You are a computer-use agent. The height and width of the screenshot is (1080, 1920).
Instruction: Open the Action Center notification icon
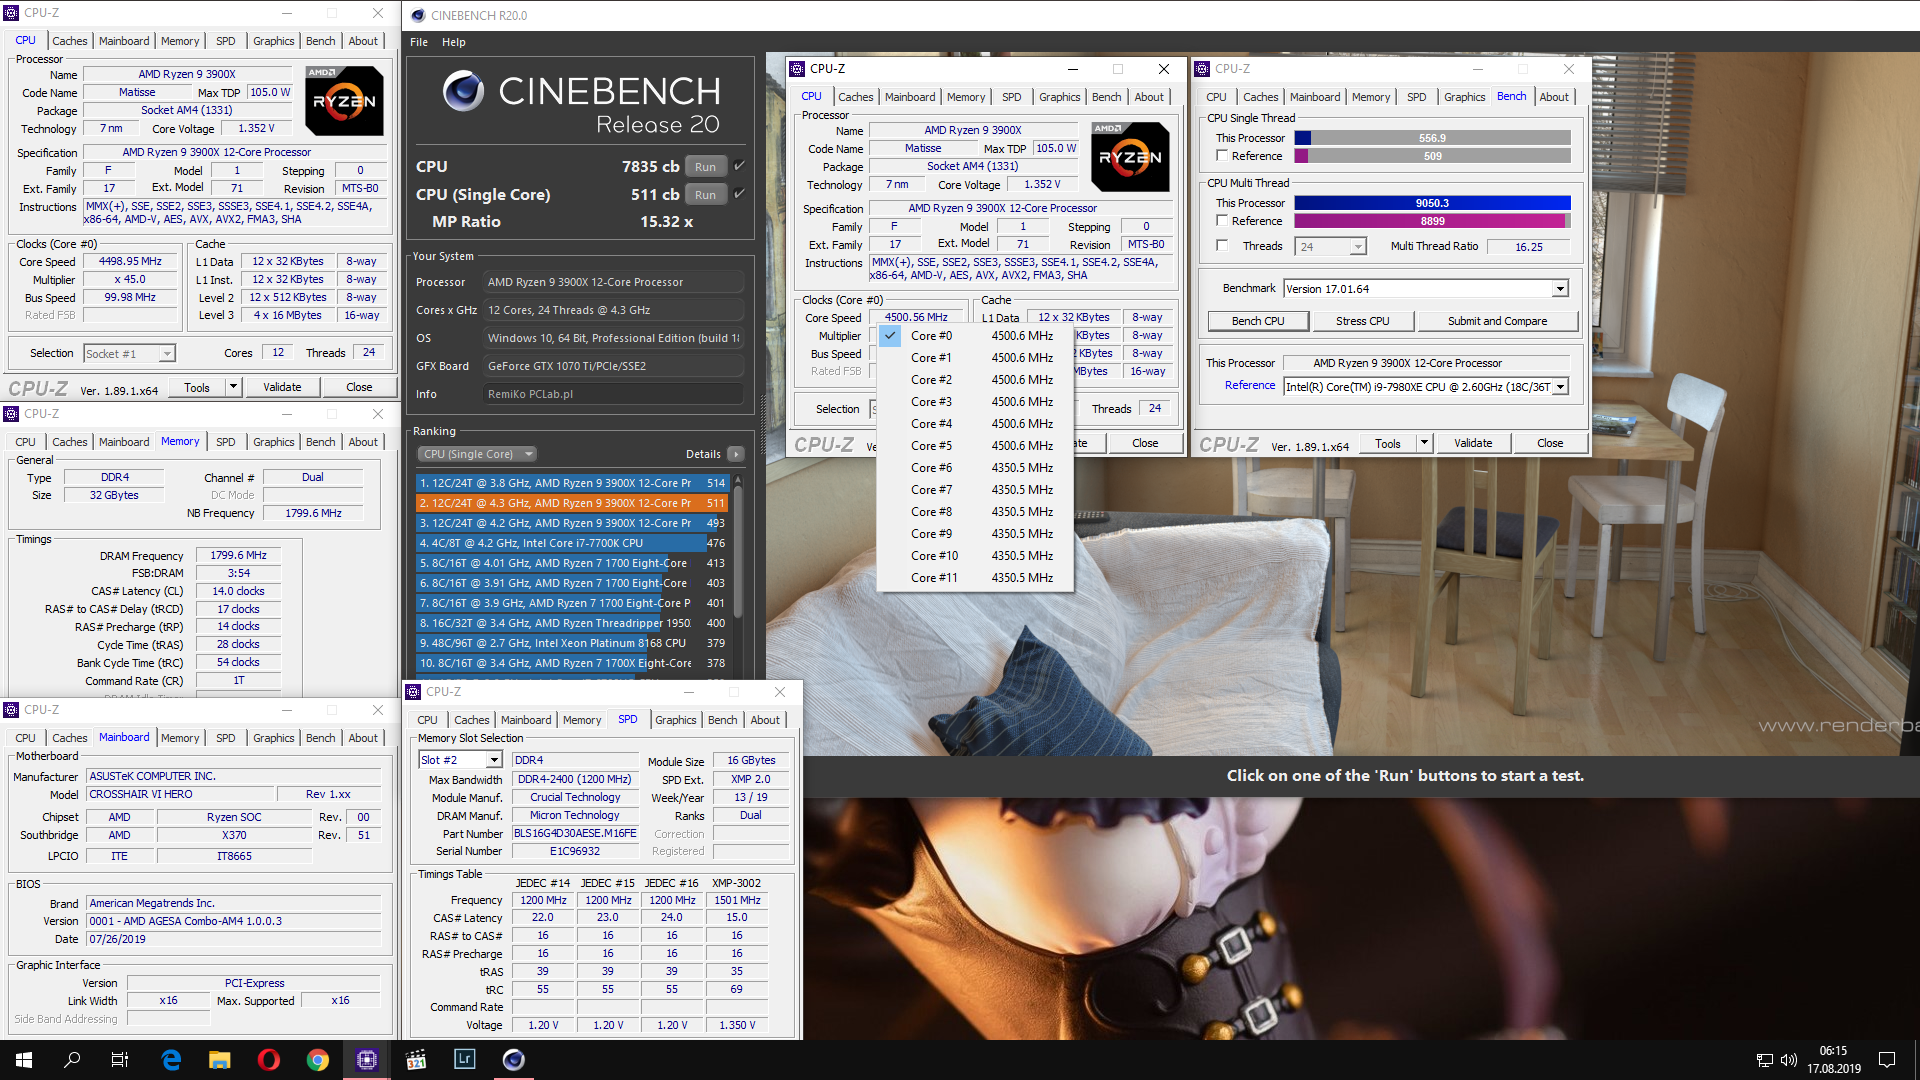click(1887, 1060)
